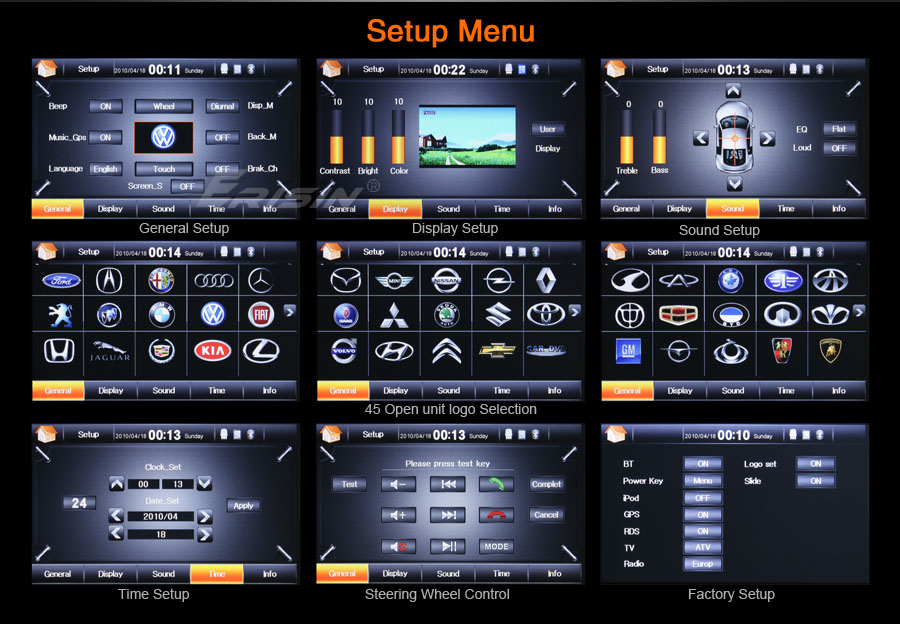This screenshot has width=900, height=624.
Task: Select the Renault diamond logo
Action: [545, 281]
